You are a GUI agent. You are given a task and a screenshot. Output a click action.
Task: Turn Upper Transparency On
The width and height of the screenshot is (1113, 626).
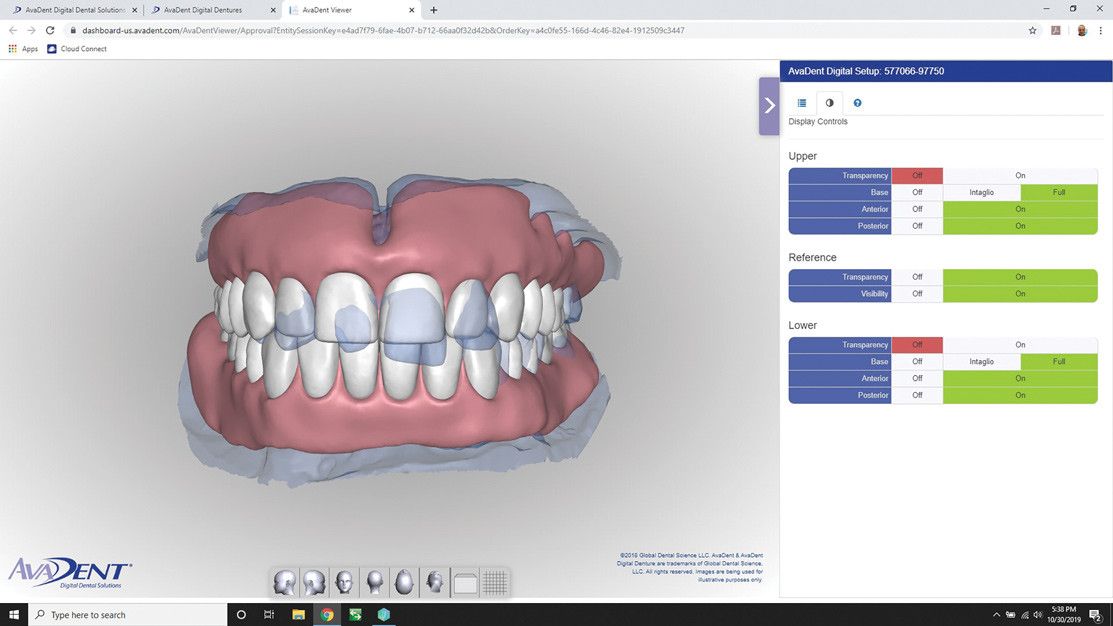click(x=1020, y=176)
